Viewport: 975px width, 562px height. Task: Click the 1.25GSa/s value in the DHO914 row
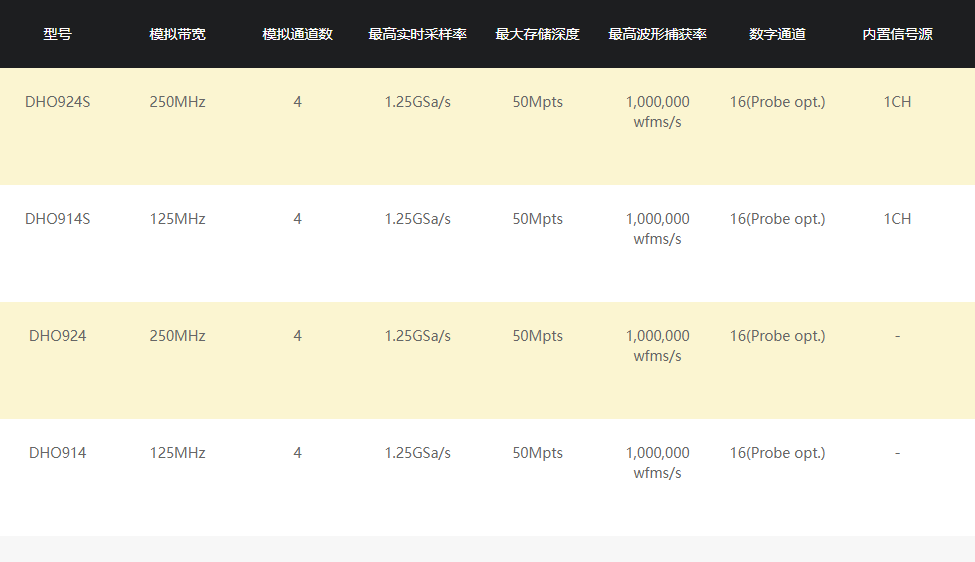[x=417, y=453]
